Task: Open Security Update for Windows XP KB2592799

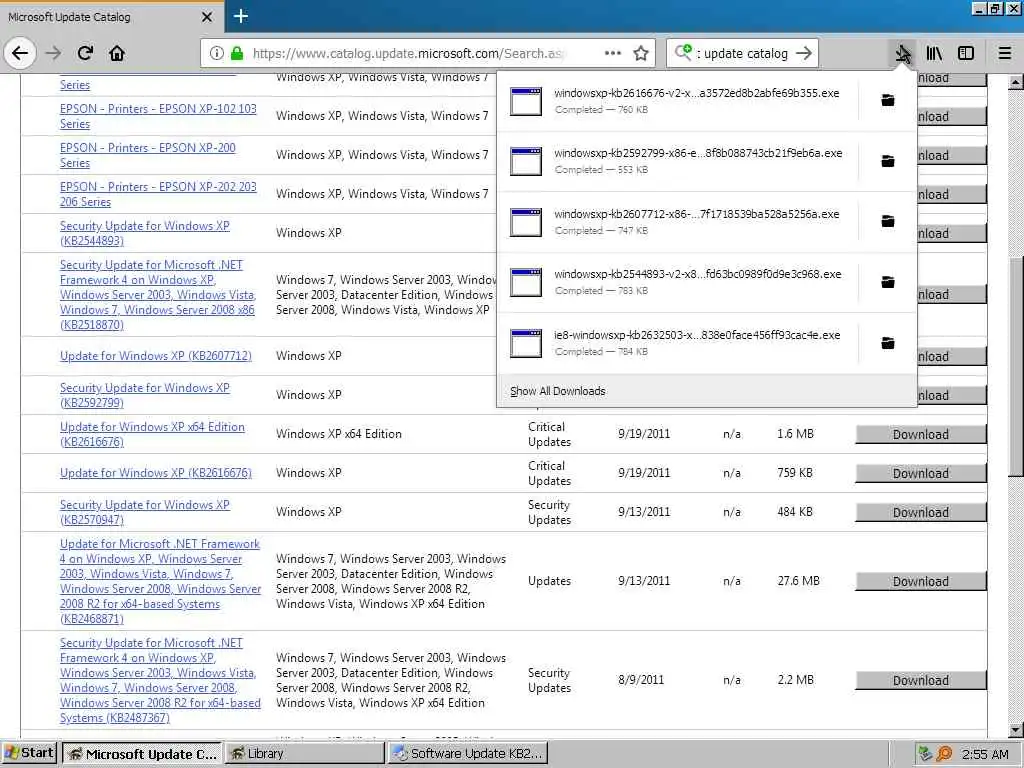Action: point(144,395)
